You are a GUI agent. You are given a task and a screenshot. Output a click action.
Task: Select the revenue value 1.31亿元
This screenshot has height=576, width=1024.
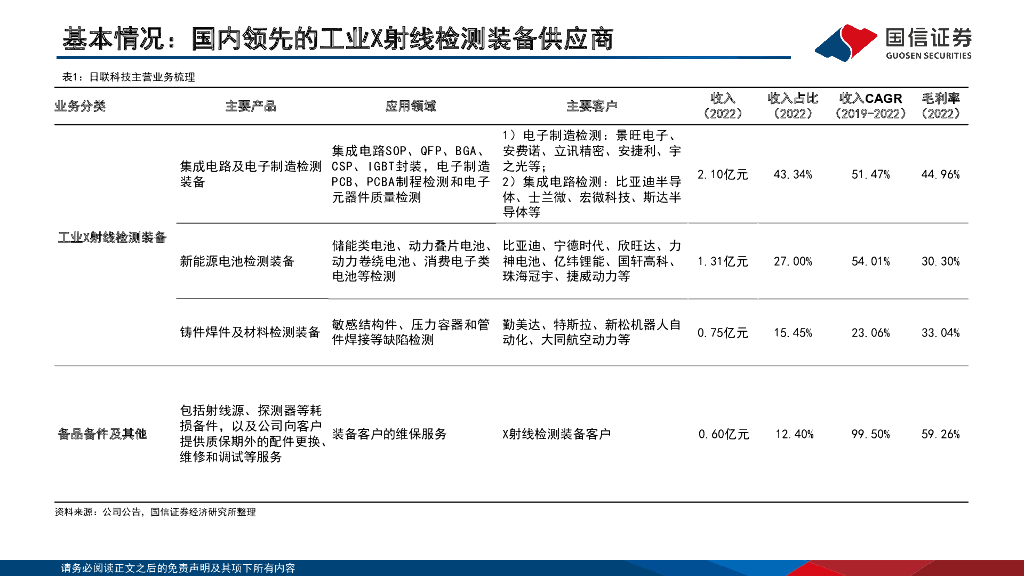pyautogui.click(x=723, y=261)
